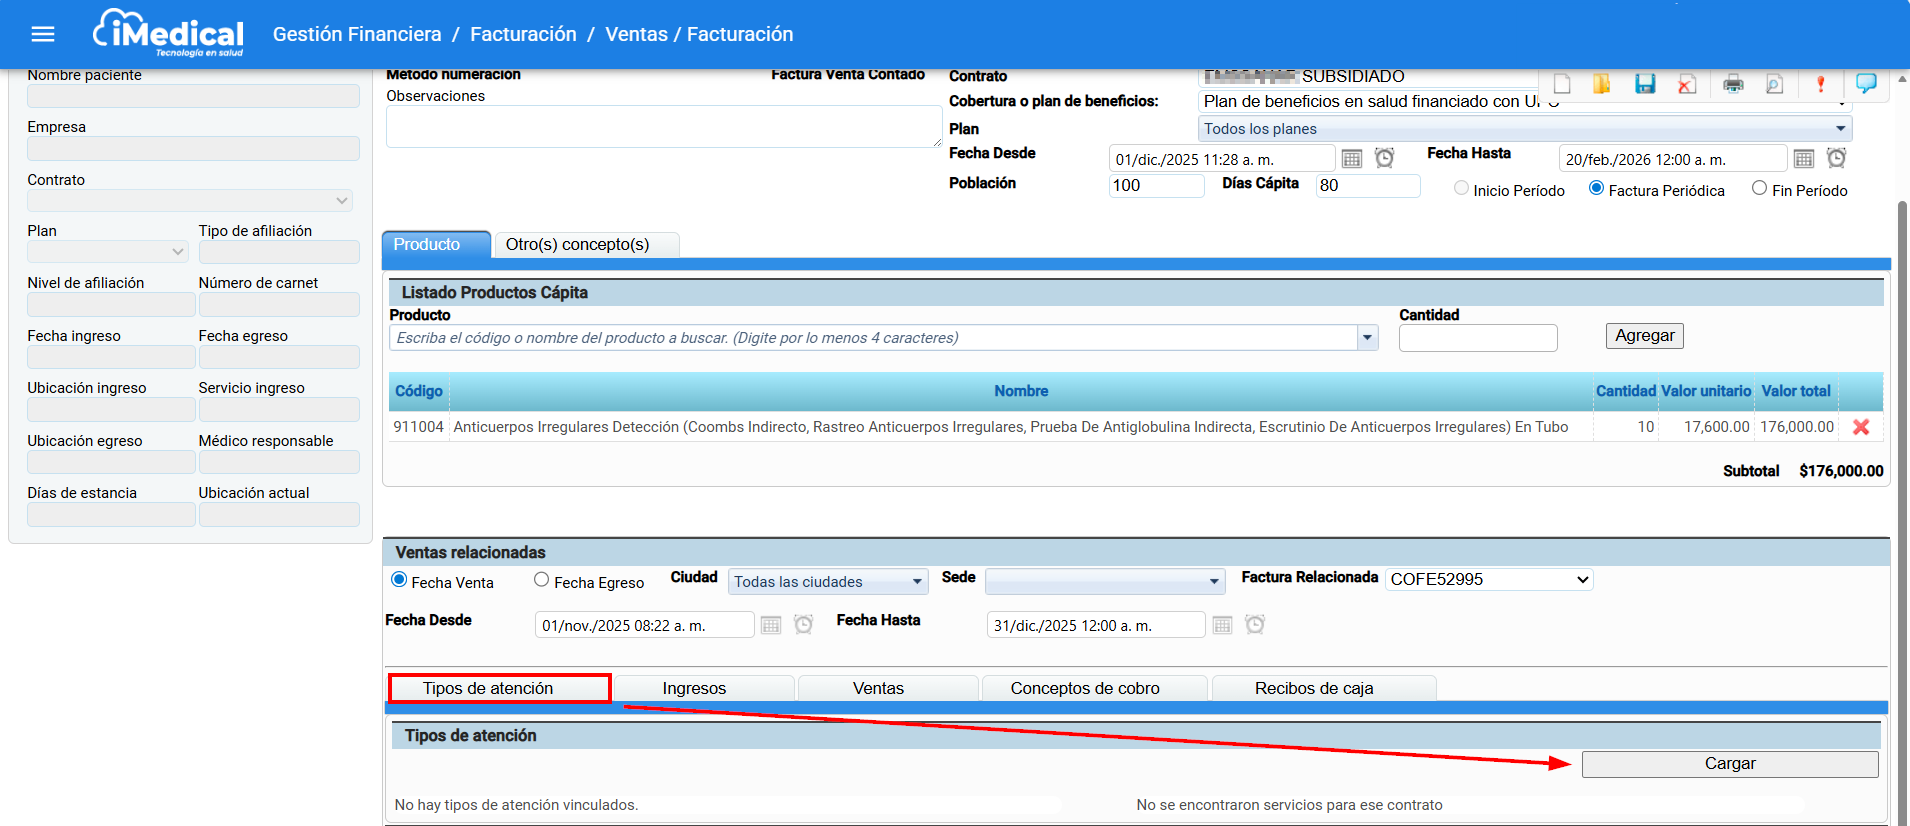The image size is (1910, 826).
Task: Click the Cantidad input field
Action: click(x=1477, y=338)
